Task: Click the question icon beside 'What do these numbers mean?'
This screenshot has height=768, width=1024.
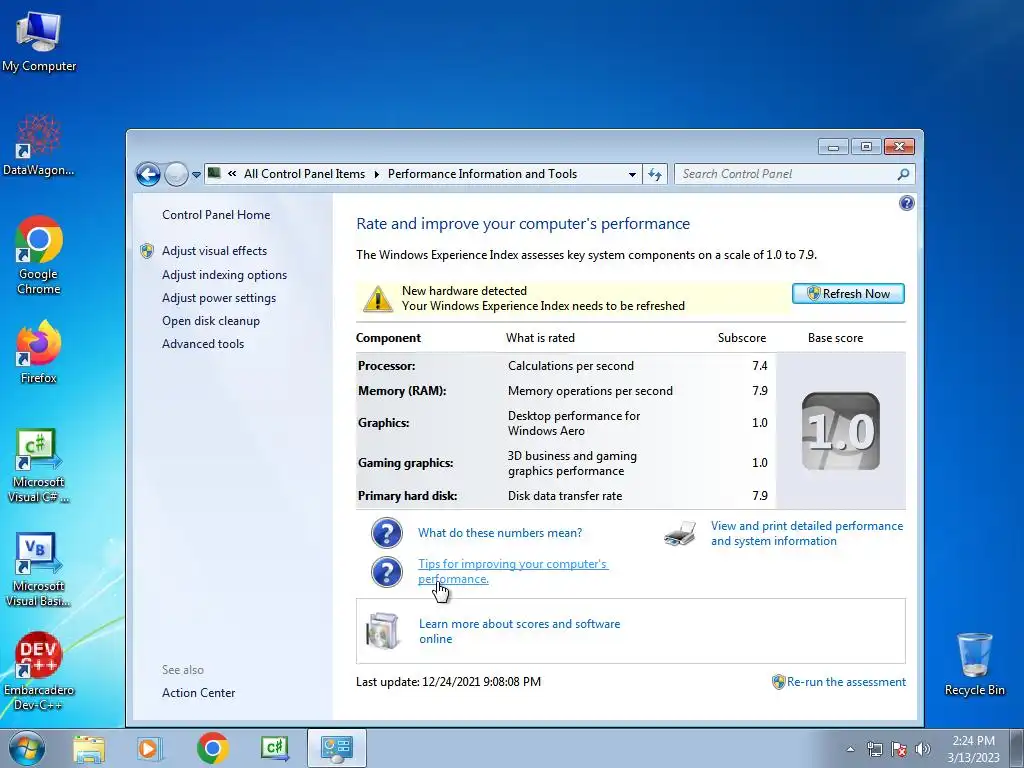Action: 387,533
